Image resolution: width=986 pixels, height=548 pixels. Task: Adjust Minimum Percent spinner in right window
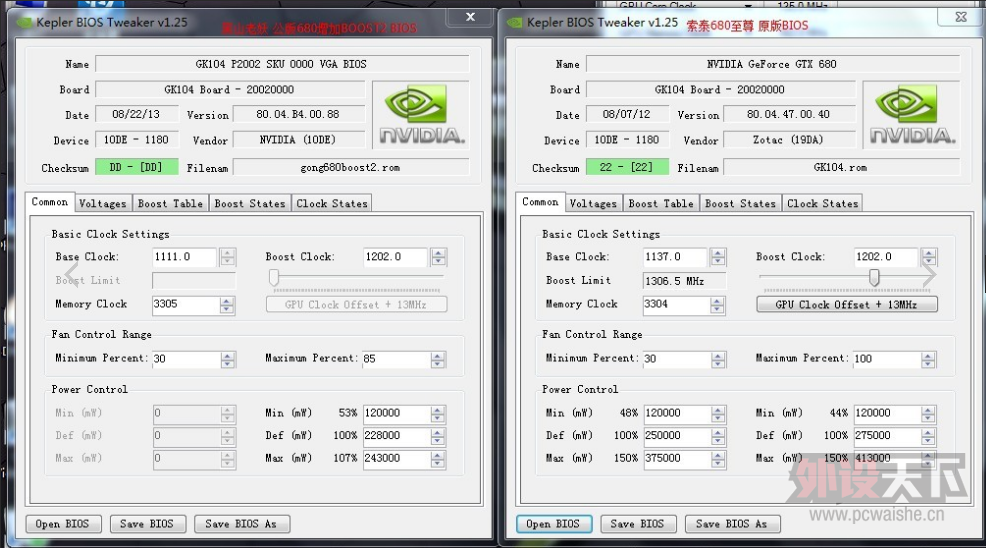coord(717,359)
